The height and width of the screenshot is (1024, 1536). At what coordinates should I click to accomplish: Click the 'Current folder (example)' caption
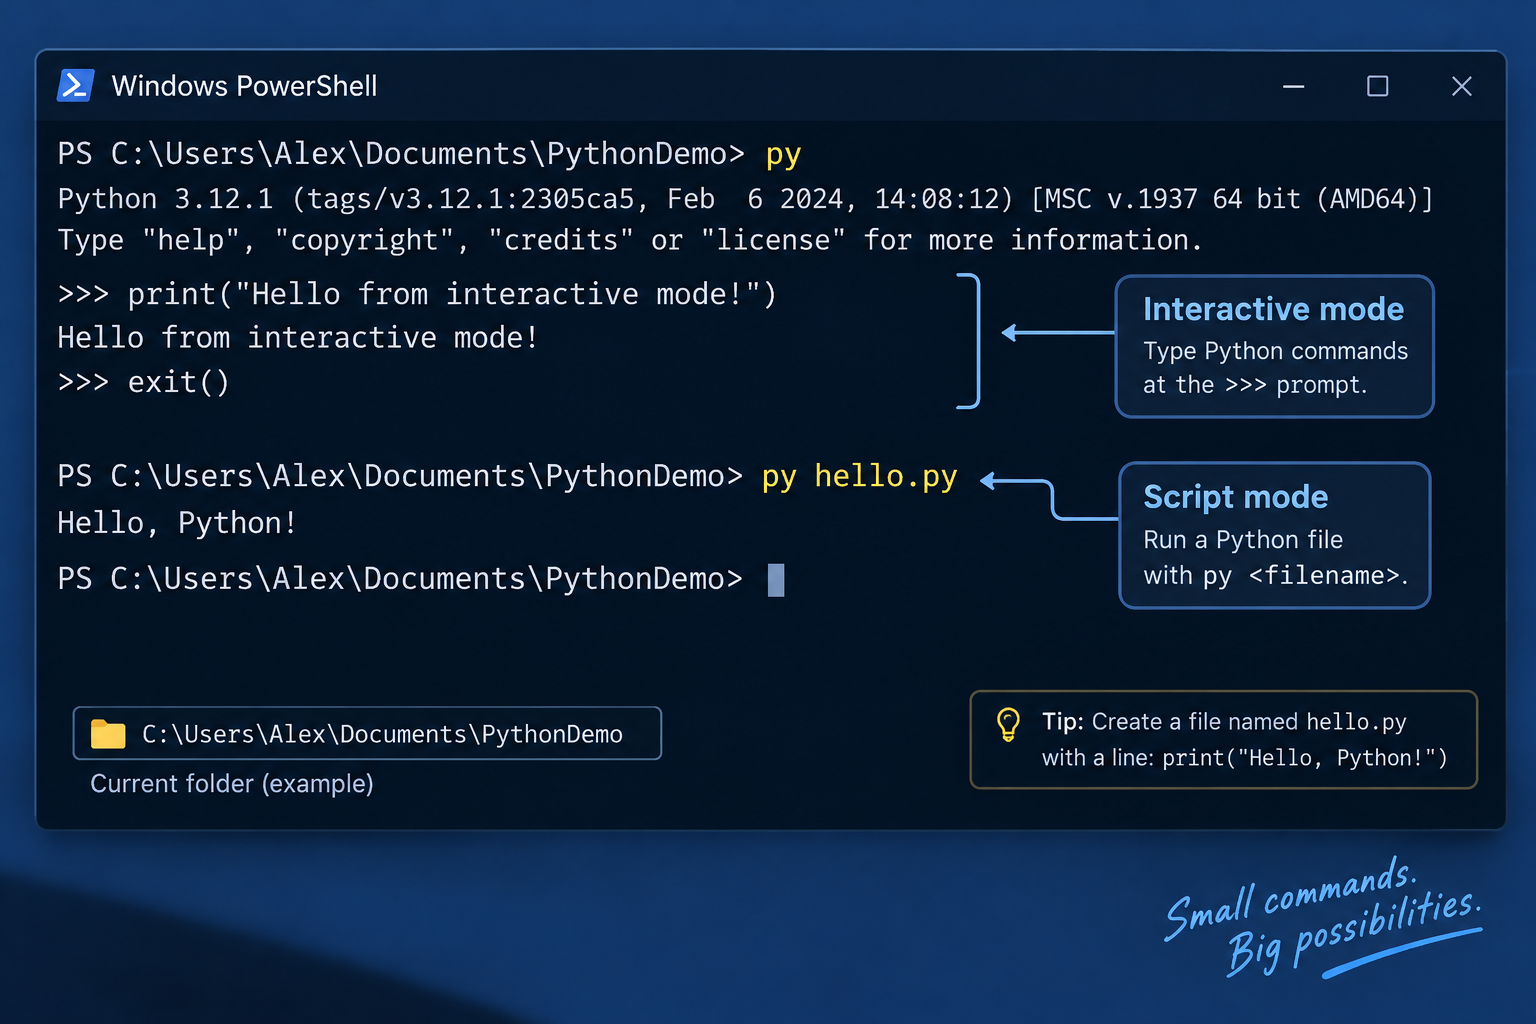(232, 784)
